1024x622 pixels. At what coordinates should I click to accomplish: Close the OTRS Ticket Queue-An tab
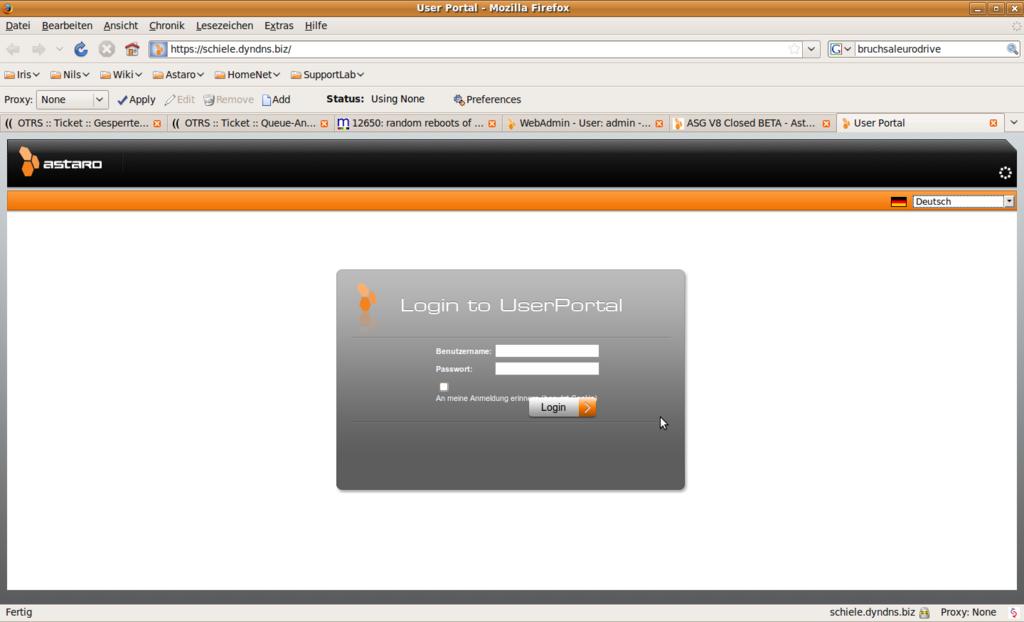(324, 123)
